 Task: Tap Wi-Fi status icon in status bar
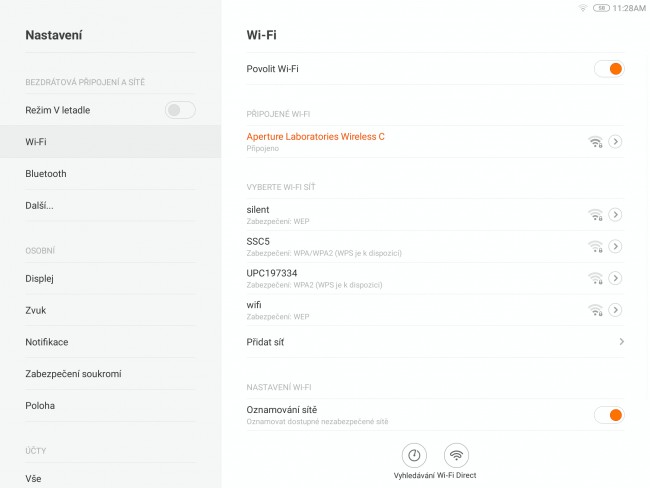tap(583, 8)
